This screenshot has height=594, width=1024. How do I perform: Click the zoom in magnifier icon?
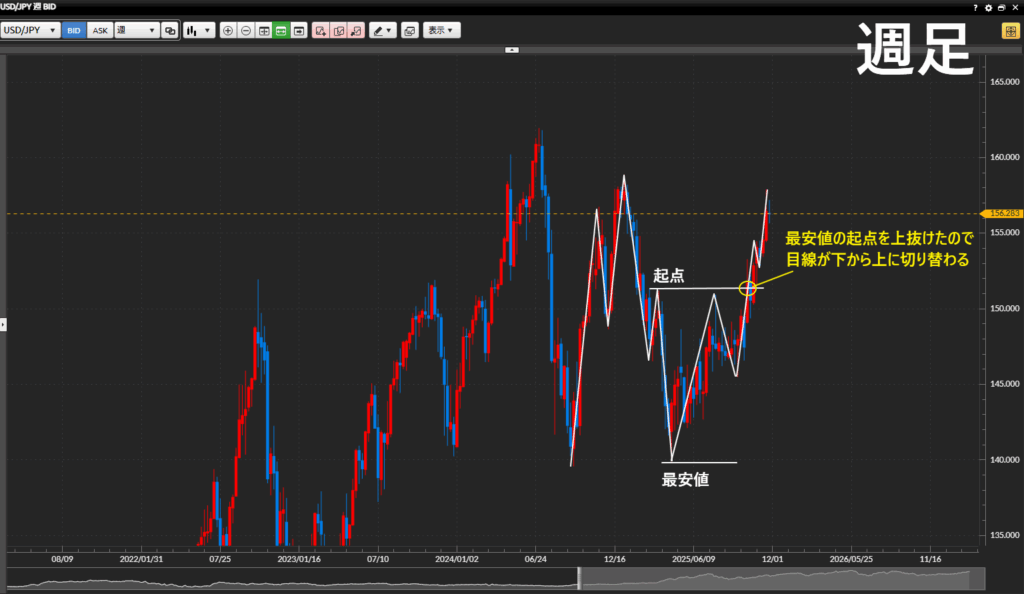click(x=228, y=31)
